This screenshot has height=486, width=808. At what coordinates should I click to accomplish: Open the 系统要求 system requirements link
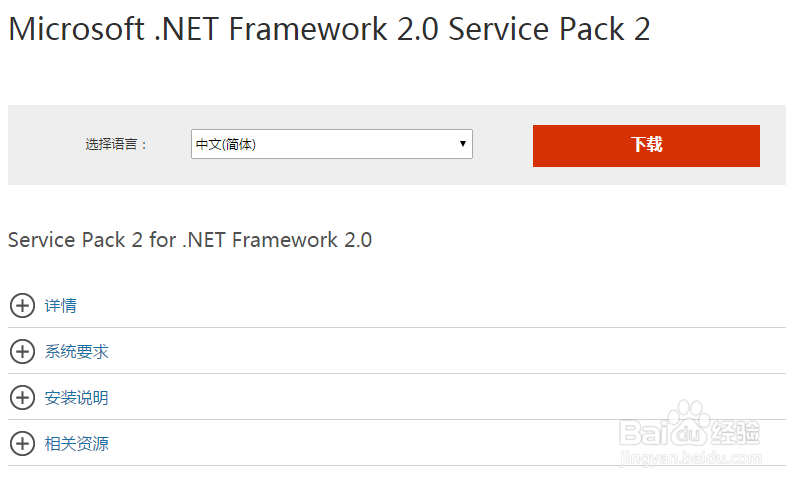76,351
